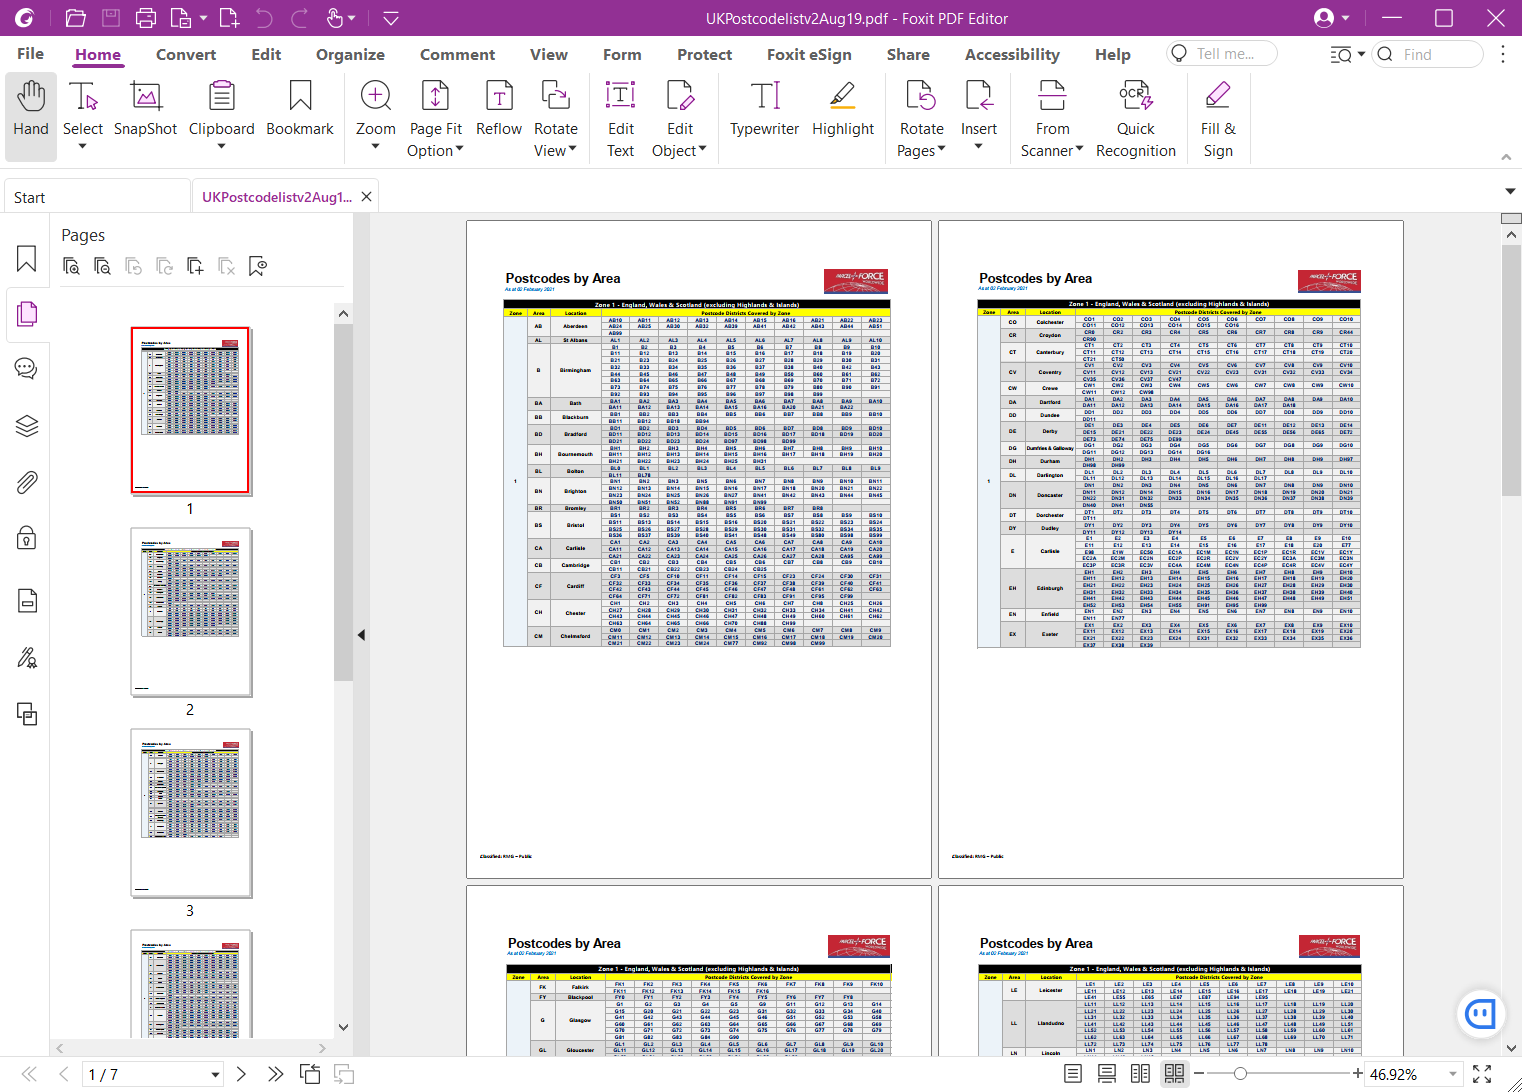Open Rotate View dropdown

[573, 150]
